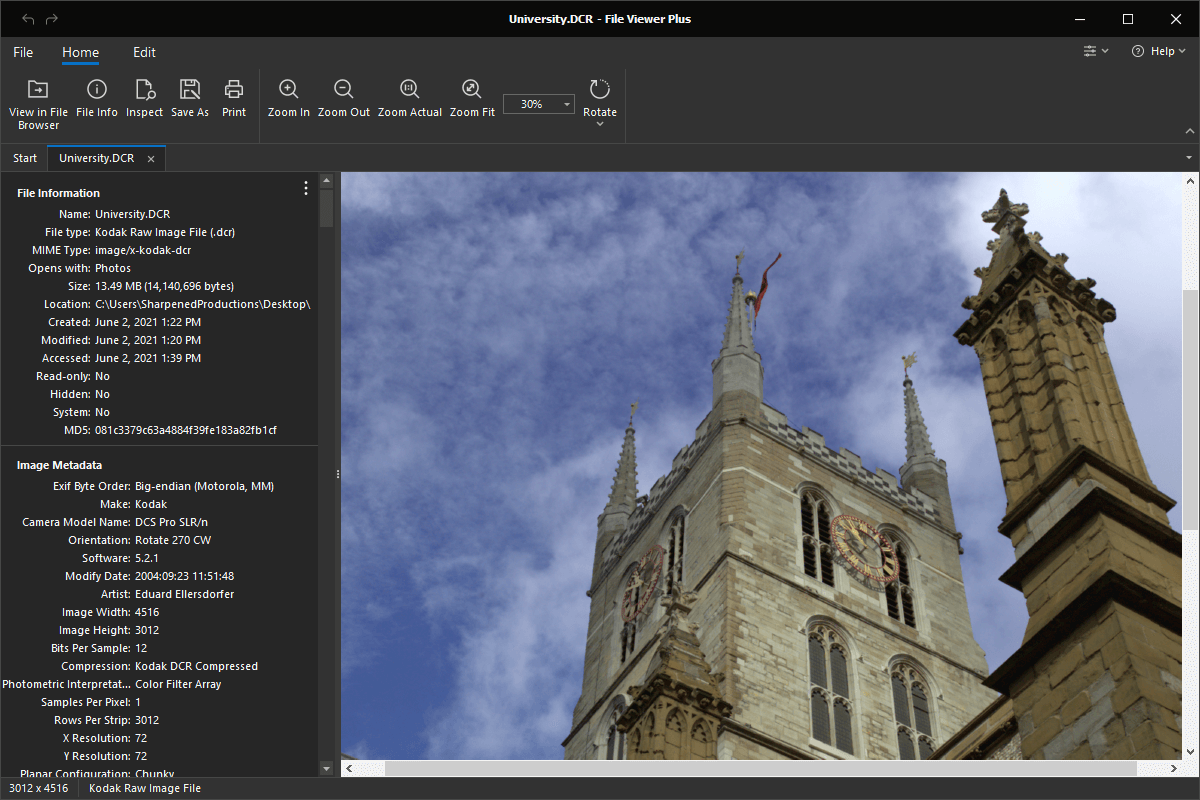Click the Inspect tool icon

(144, 99)
